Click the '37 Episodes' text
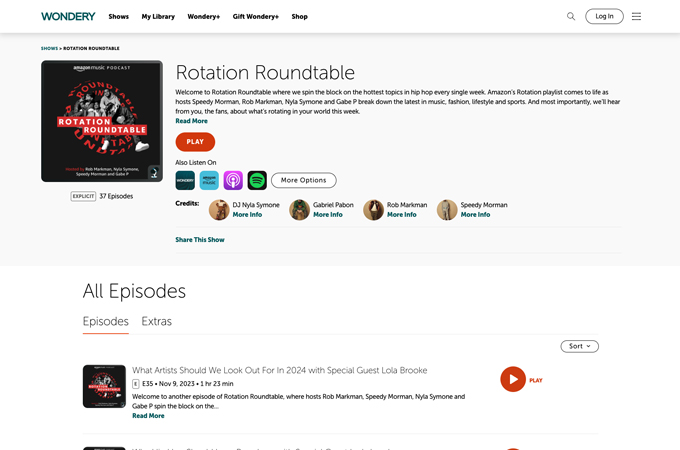 [x=116, y=196]
